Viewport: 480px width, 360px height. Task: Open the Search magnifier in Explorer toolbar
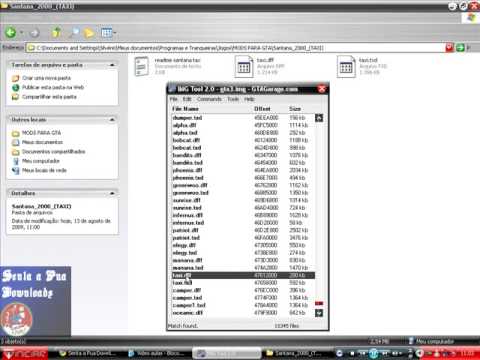coord(74,32)
